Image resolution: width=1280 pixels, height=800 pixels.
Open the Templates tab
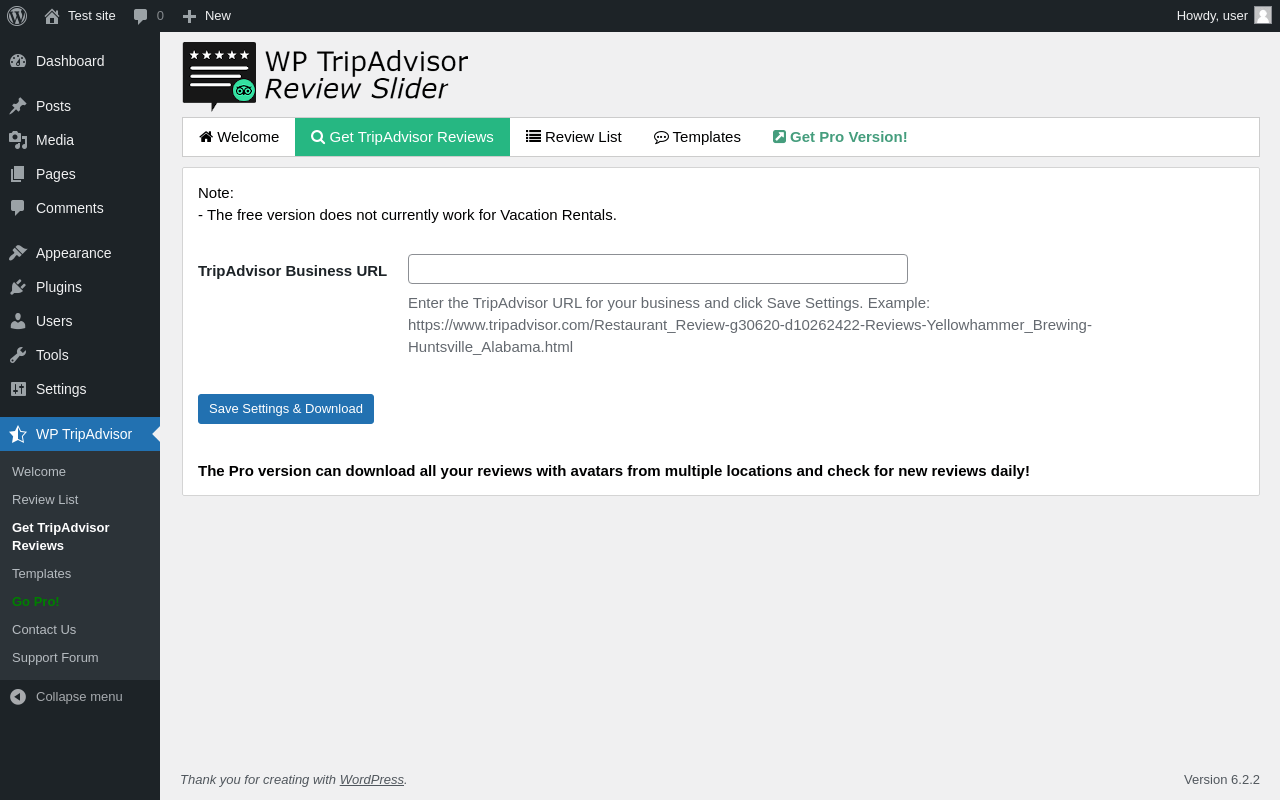(697, 137)
